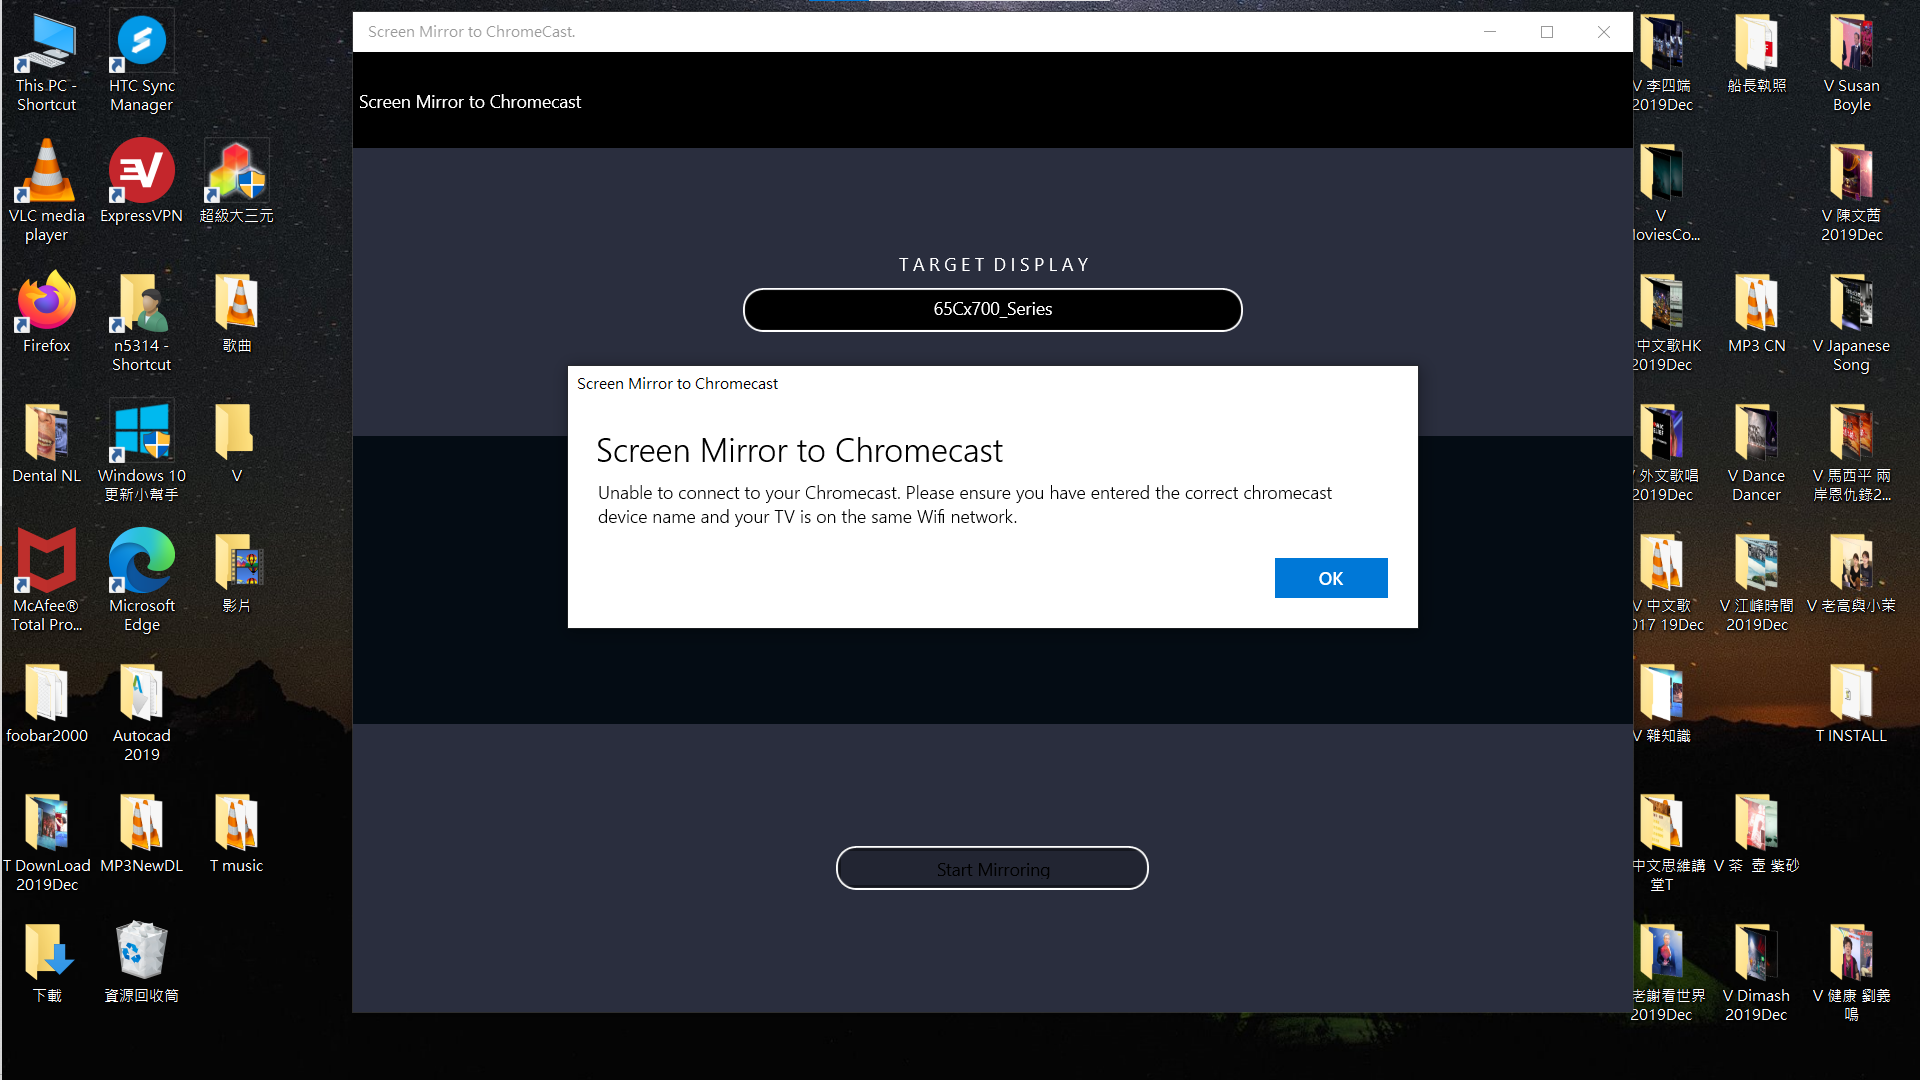Select MP3NewDL folder icon
Viewport: 1920px width, 1080px height.
click(141, 833)
